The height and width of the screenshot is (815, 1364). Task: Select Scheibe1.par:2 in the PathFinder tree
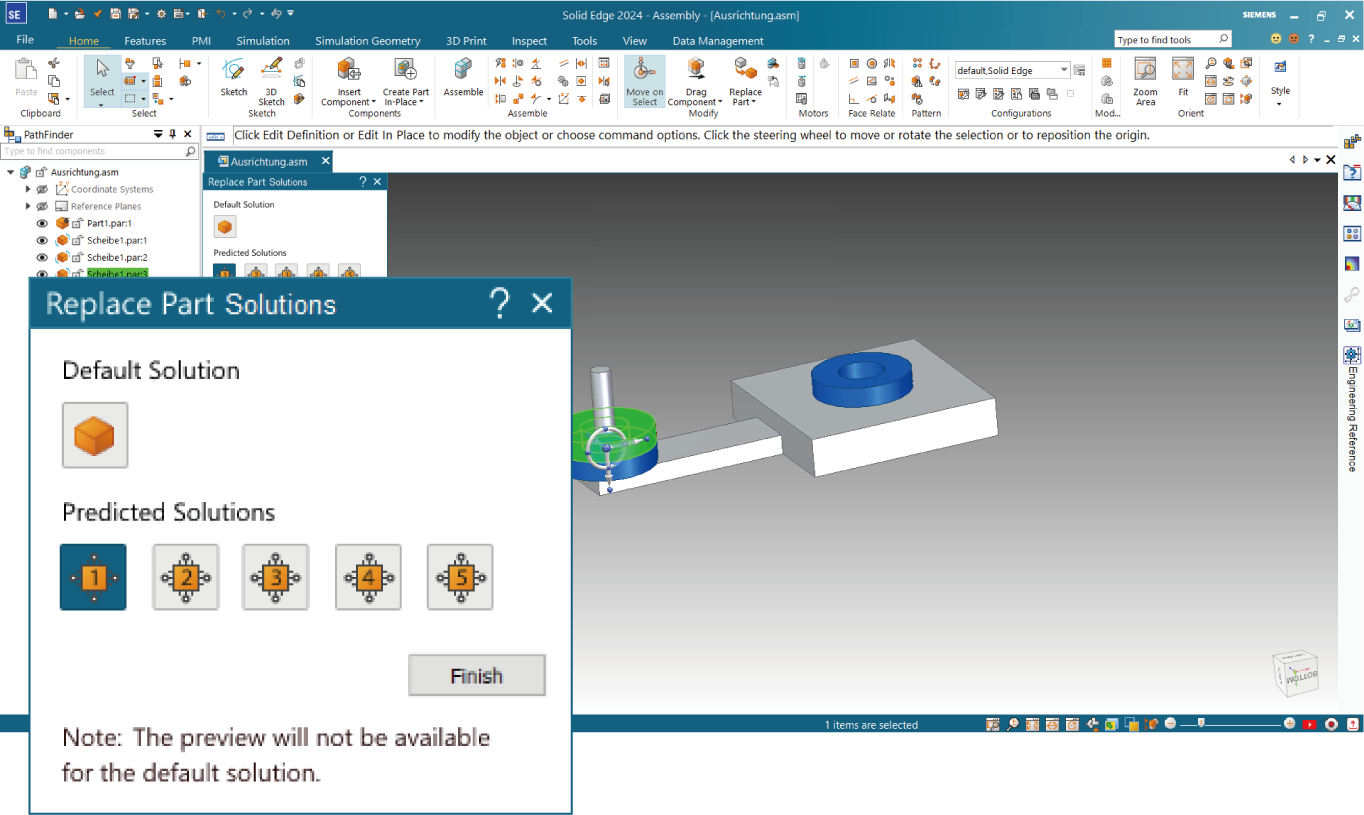pyautogui.click(x=117, y=257)
